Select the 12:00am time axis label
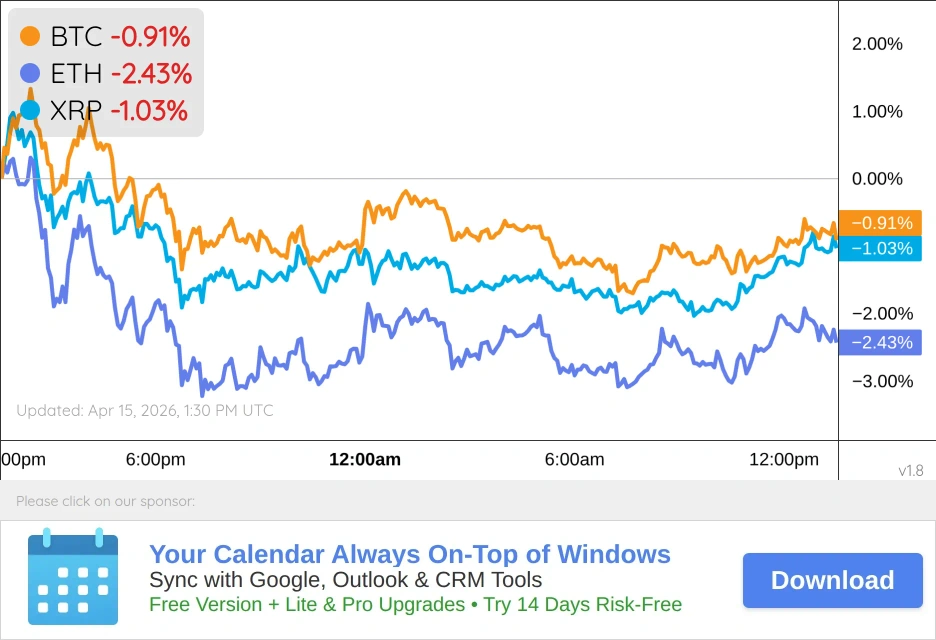 pyautogui.click(x=365, y=460)
